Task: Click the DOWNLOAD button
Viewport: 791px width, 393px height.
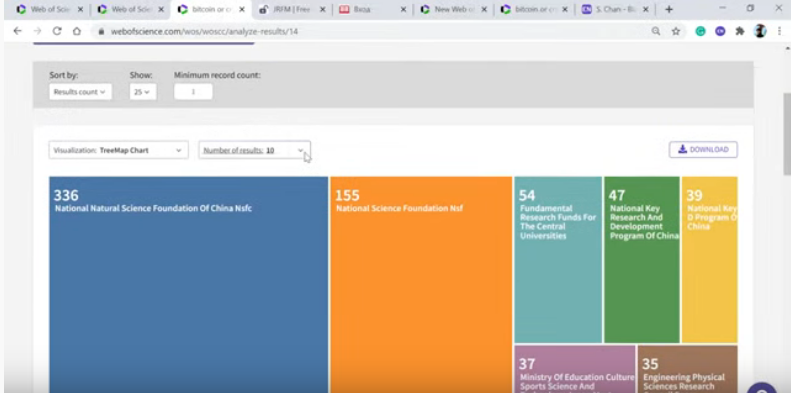Action: pos(703,149)
